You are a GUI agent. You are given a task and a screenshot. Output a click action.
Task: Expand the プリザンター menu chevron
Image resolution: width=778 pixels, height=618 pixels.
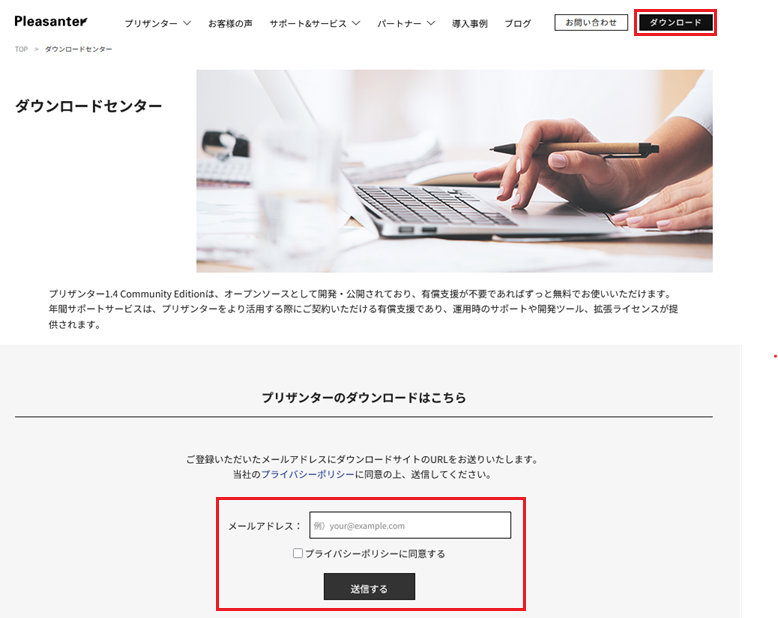187,23
